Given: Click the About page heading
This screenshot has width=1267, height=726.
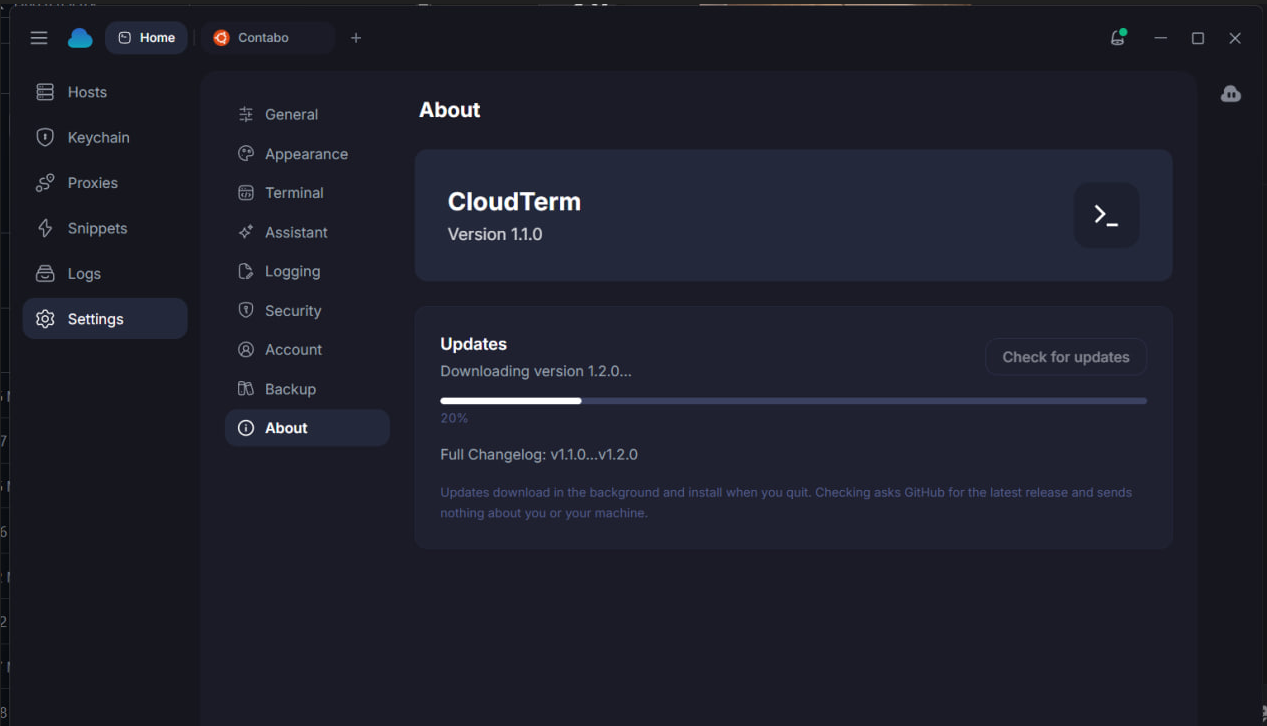Looking at the screenshot, I should 450,110.
